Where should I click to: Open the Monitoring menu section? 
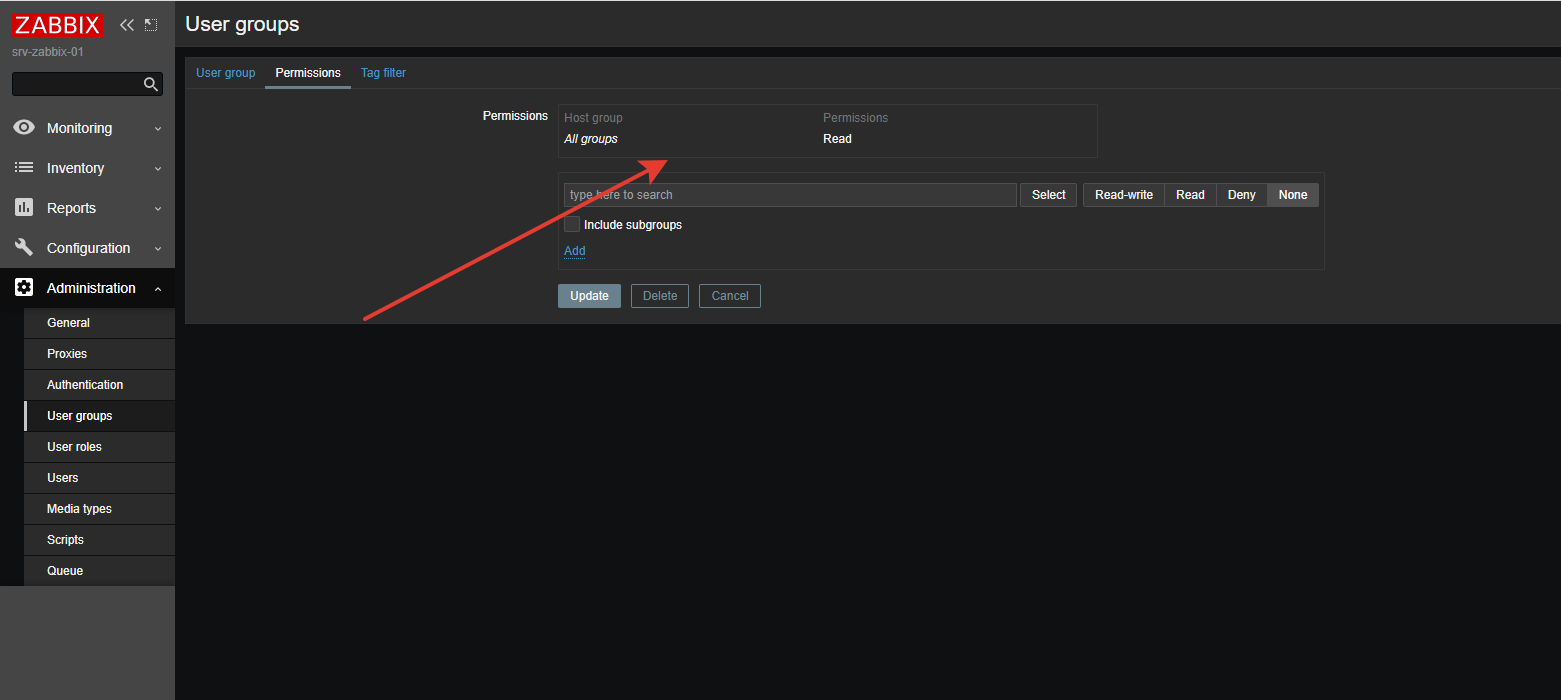tap(87, 128)
